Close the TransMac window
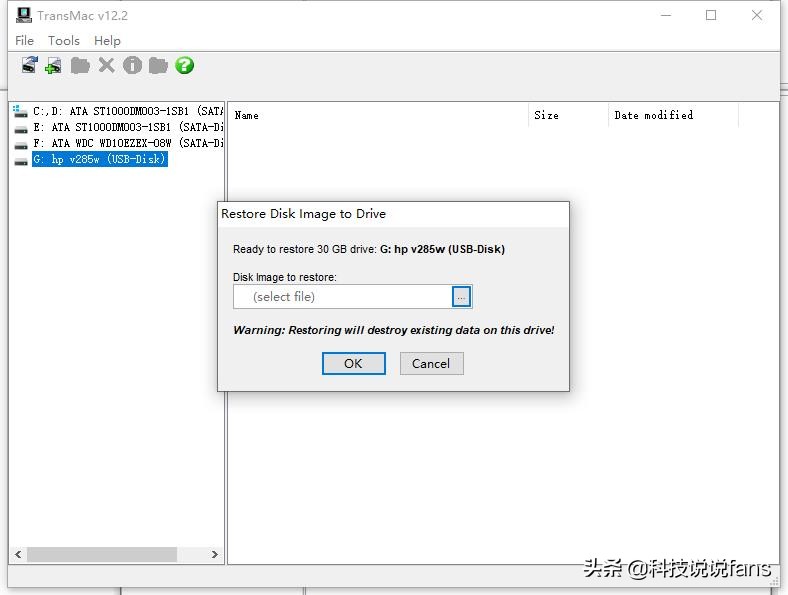 pyautogui.click(x=757, y=15)
